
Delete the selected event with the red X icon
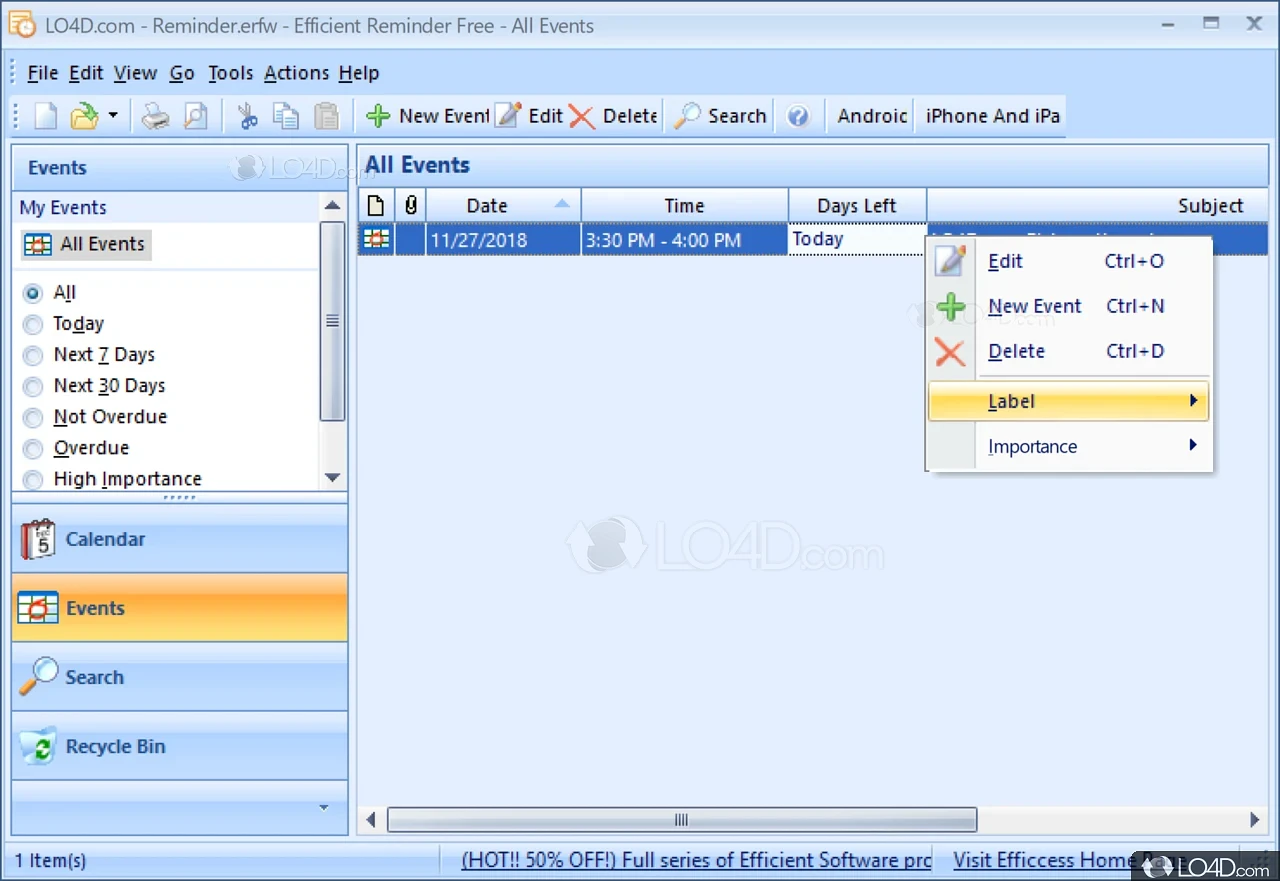click(x=581, y=115)
